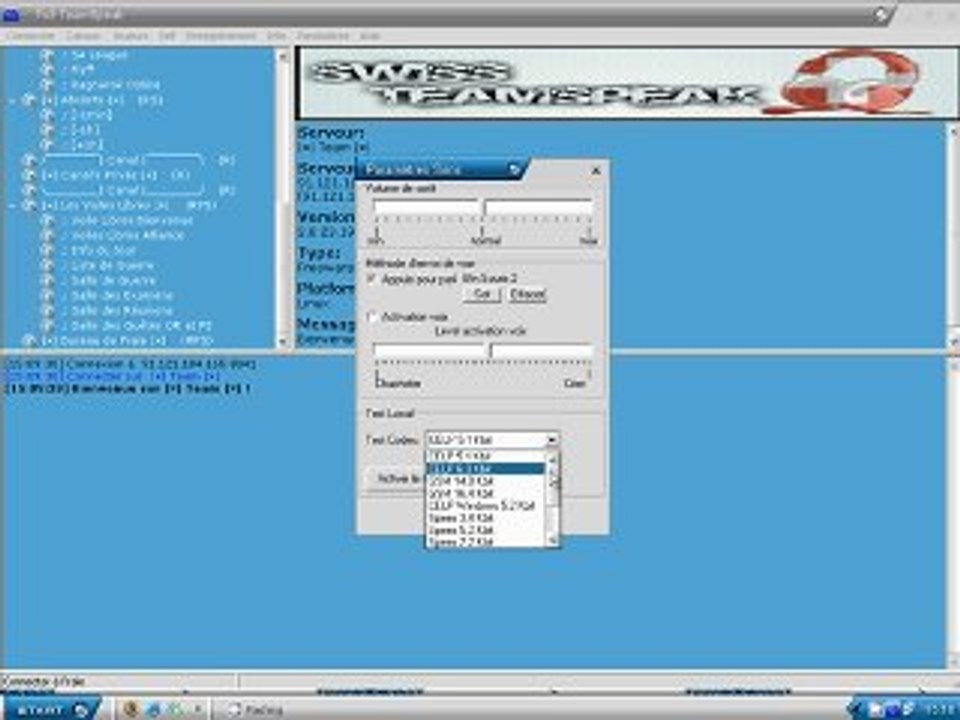This screenshot has height=720, width=960.
Task: Click the channel tree scroll-down arrow
Action: tap(282, 341)
